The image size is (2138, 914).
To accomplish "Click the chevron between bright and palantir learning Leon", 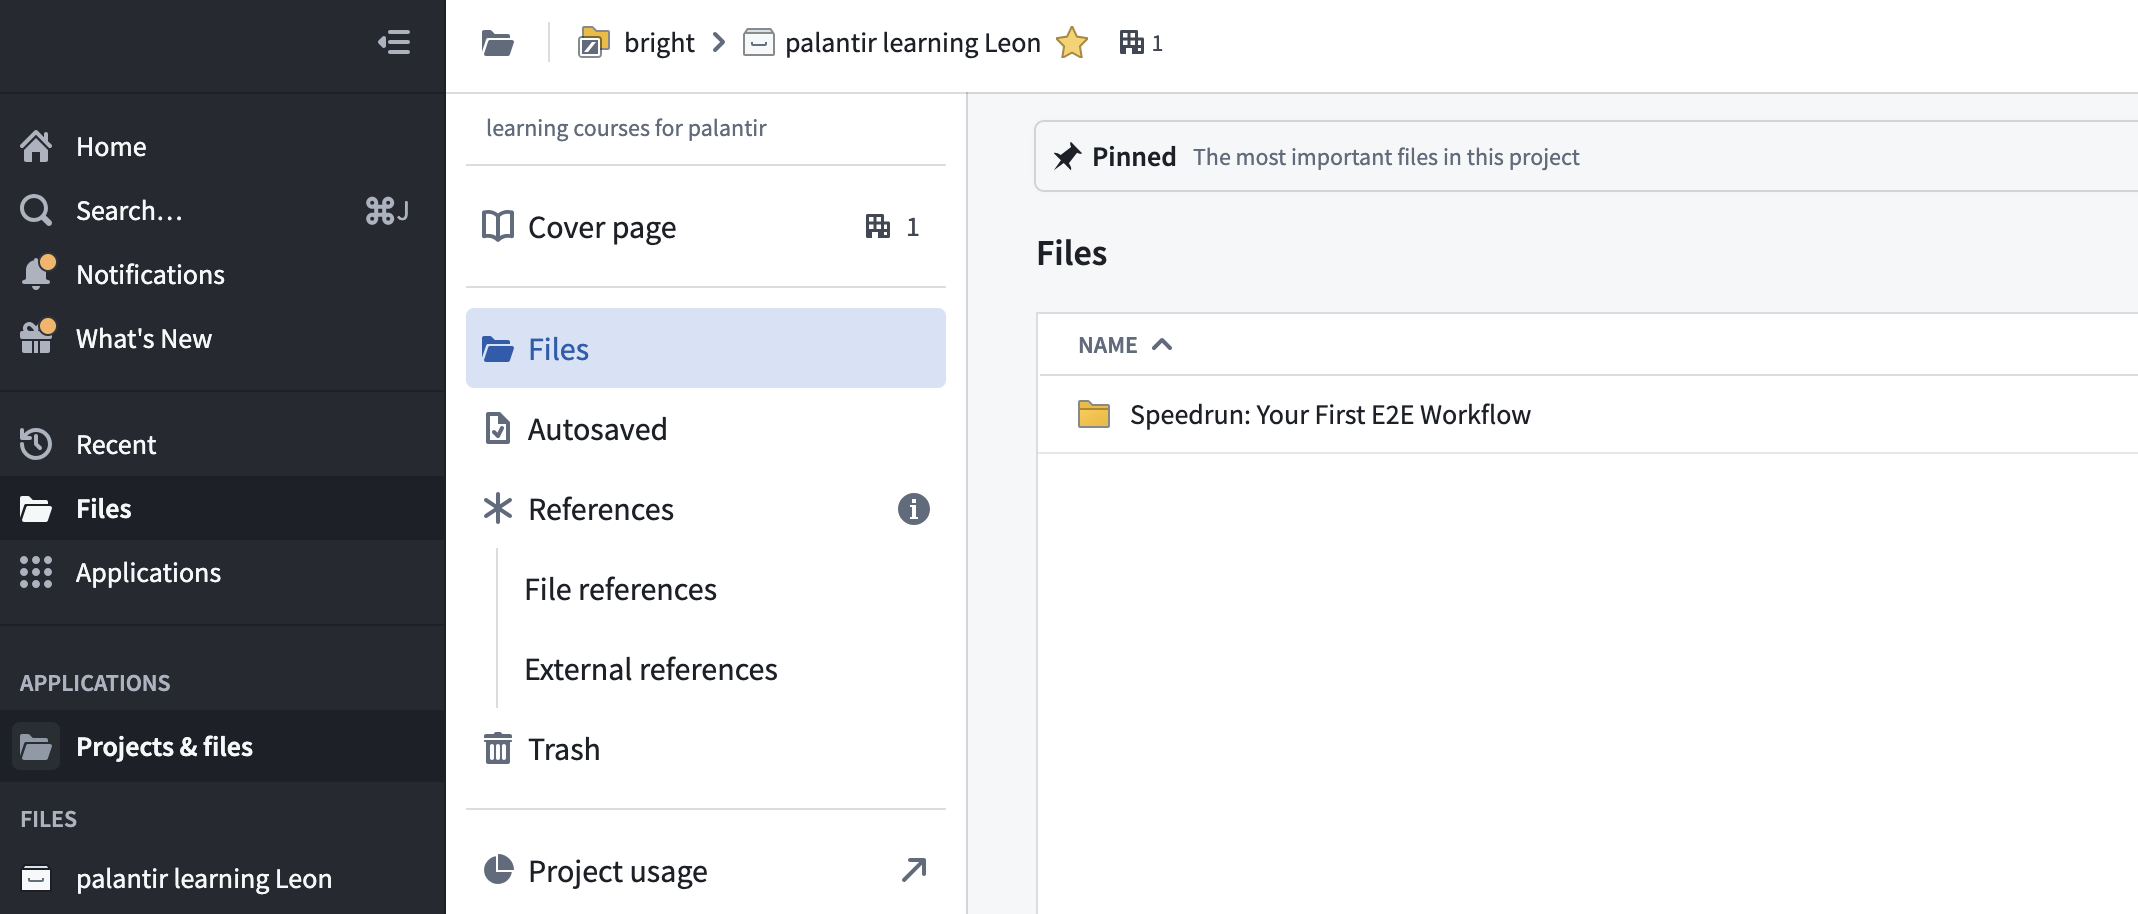I will coord(718,43).
